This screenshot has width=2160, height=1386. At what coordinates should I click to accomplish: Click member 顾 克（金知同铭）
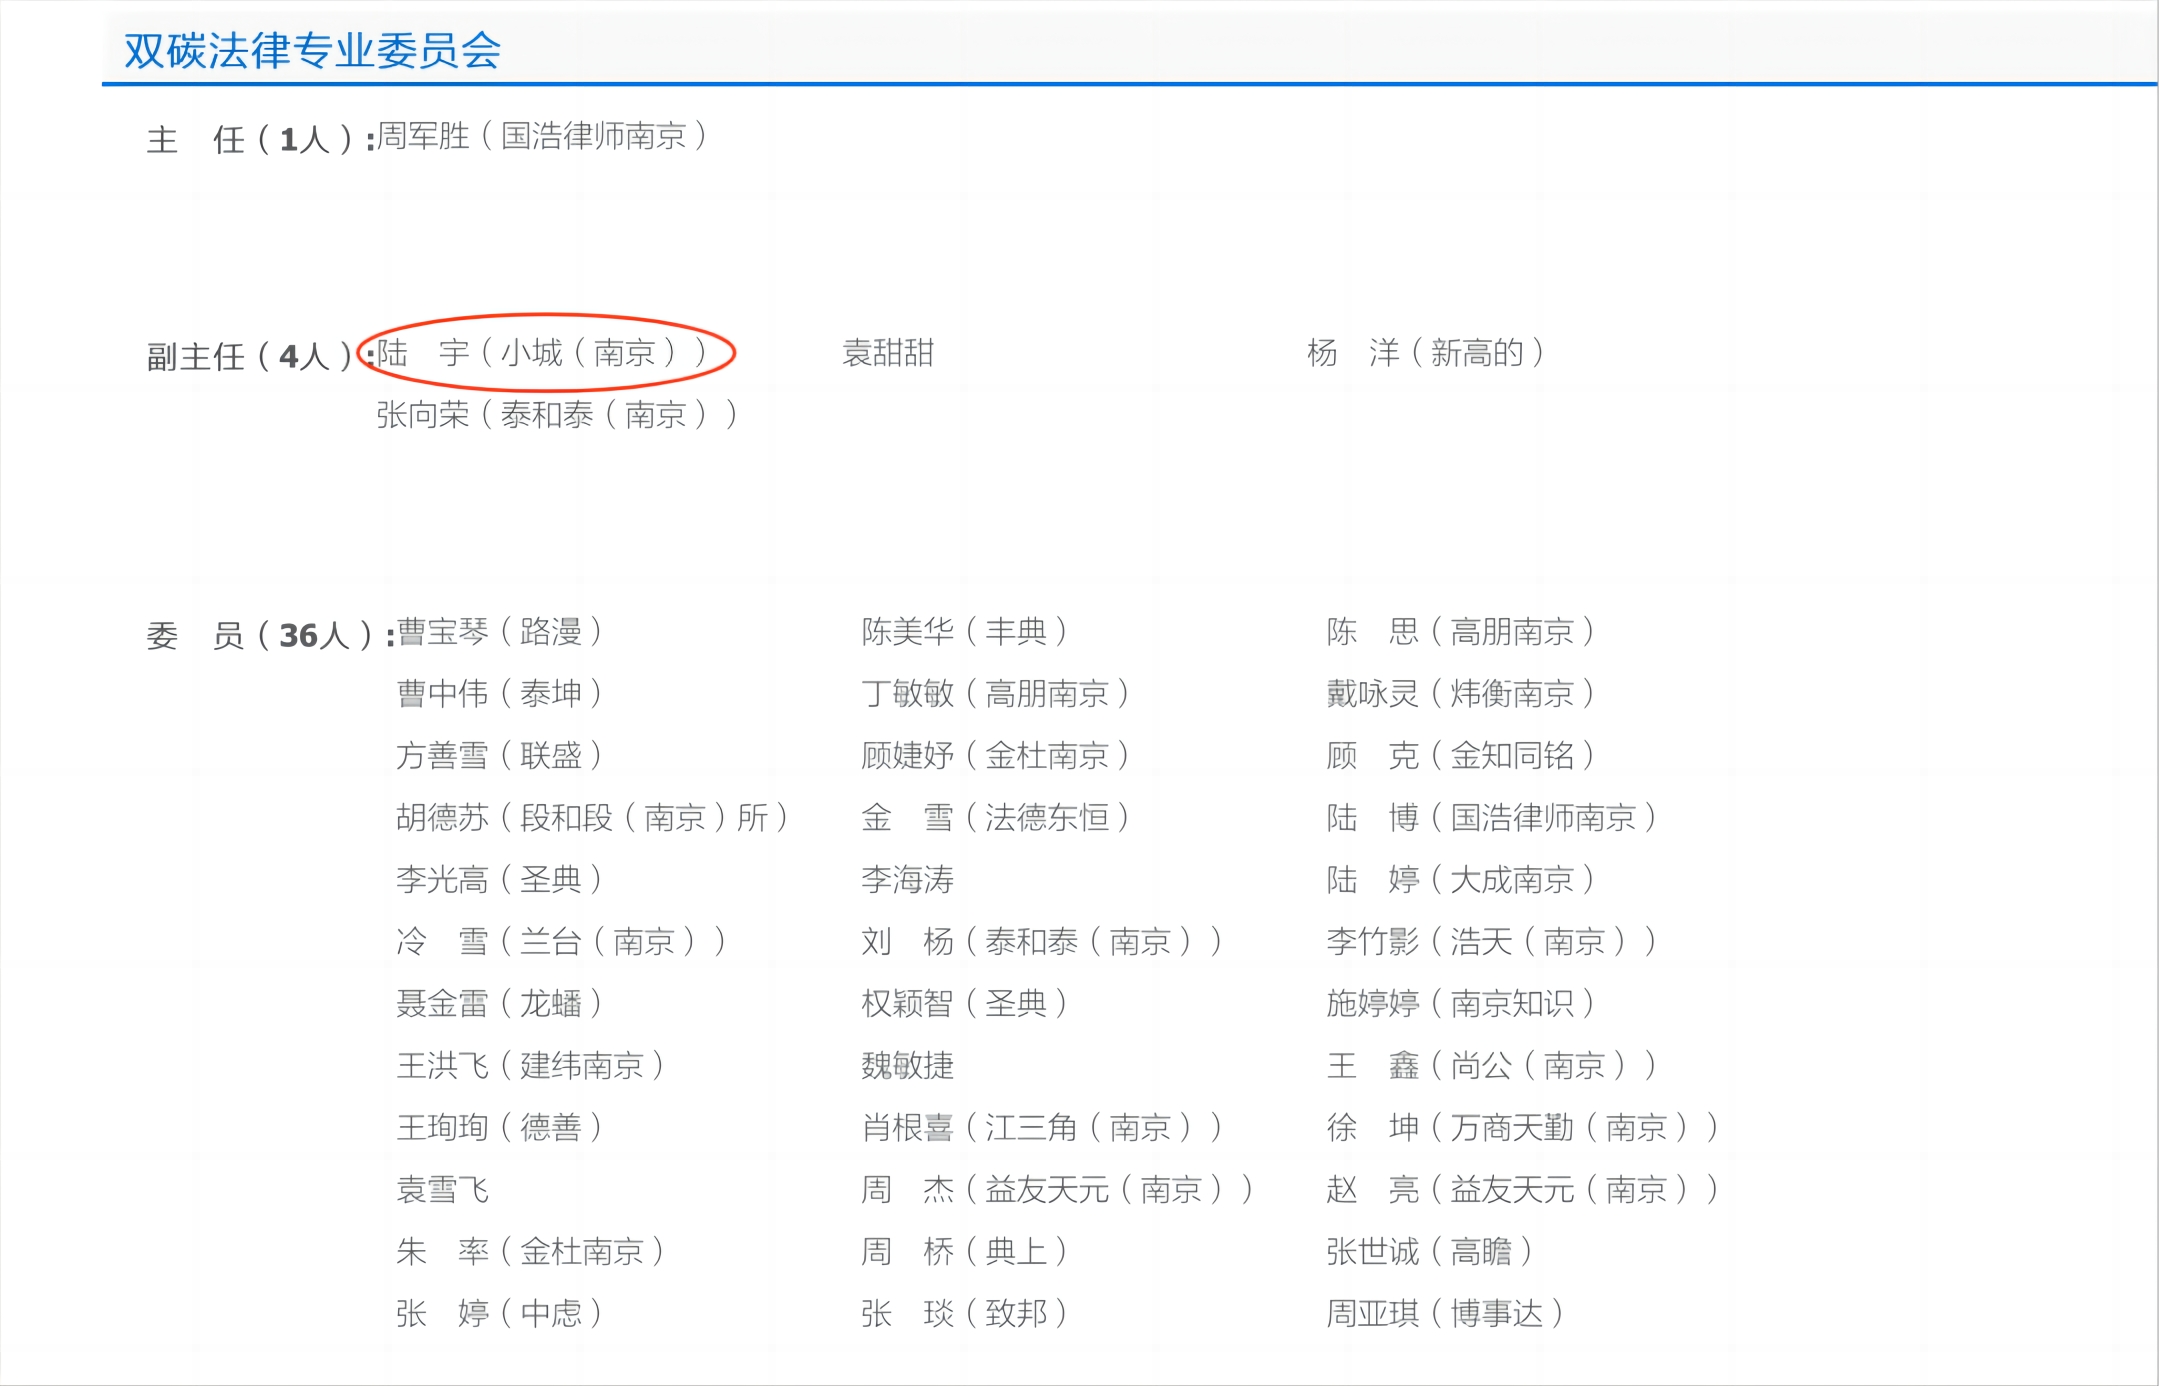1461,756
